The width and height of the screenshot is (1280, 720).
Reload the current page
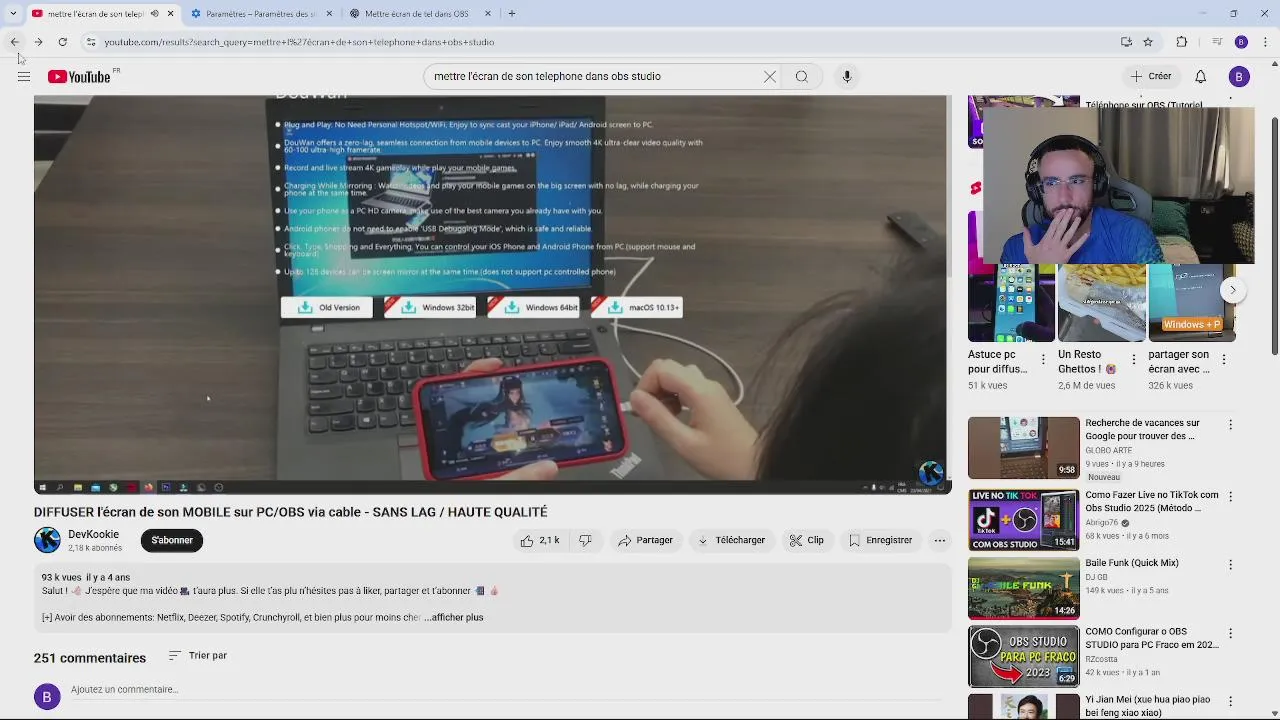[62, 42]
